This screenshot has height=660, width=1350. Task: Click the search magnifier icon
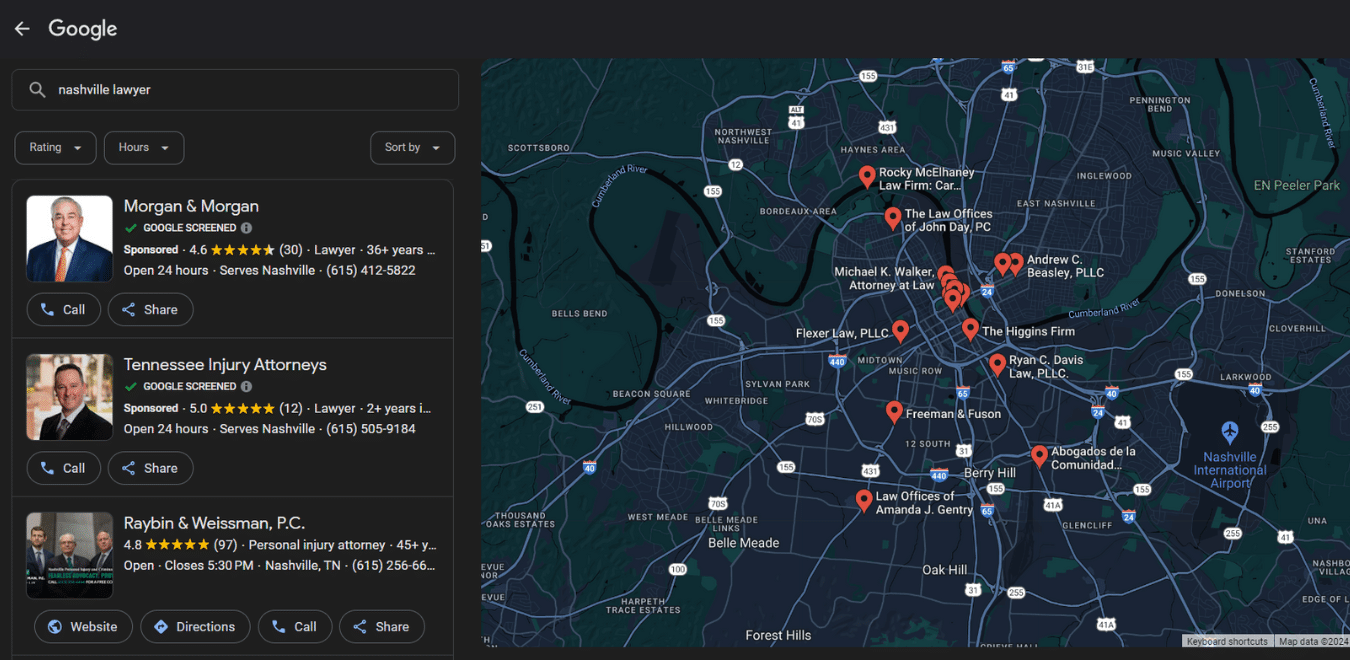(x=37, y=90)
